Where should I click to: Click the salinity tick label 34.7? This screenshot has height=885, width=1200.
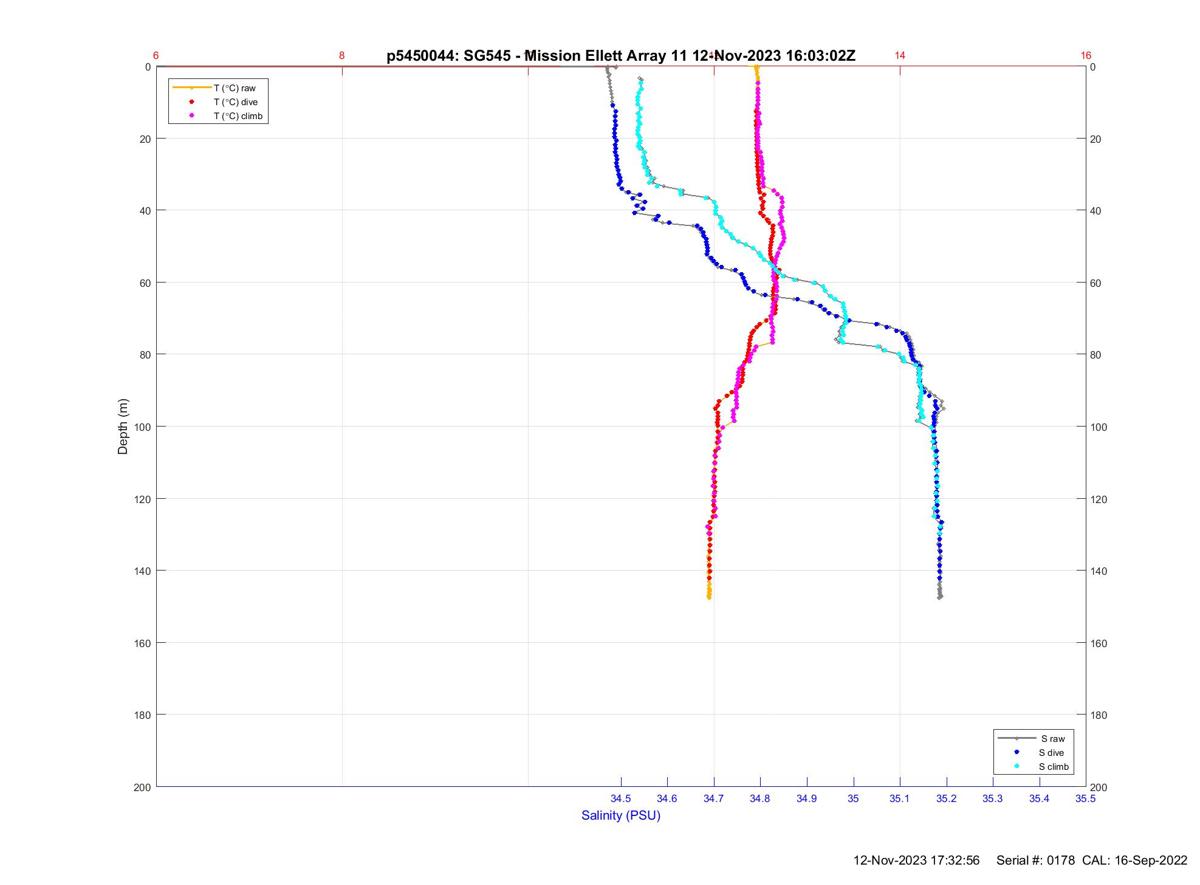714,799
